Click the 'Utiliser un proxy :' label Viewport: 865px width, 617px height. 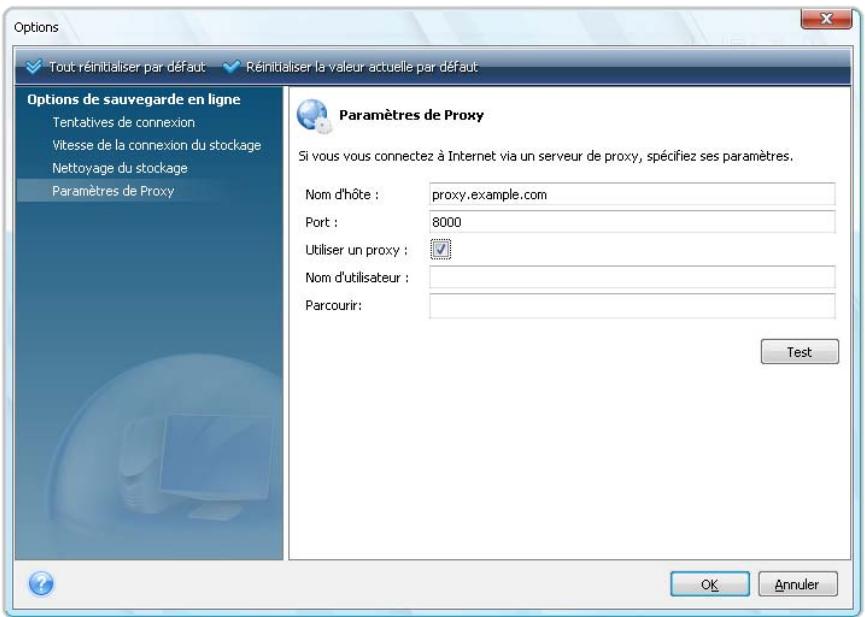click(x=356, y=250)
